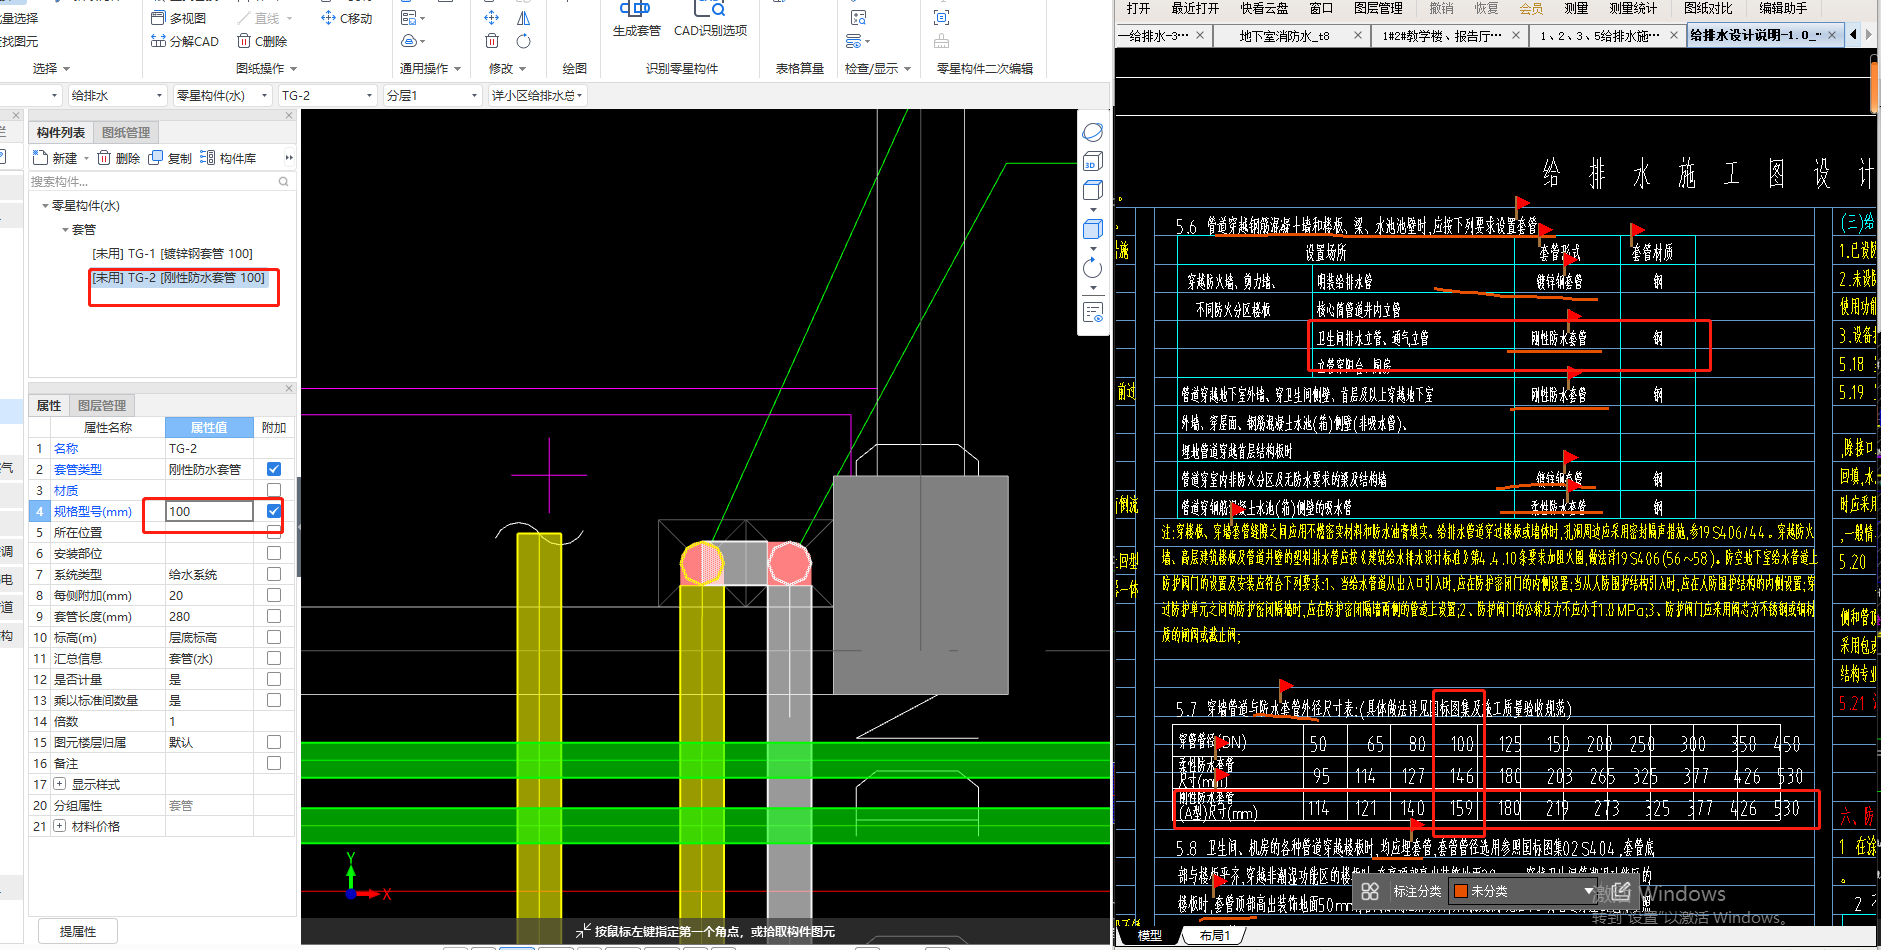Open the 详小区给排水总 drawing dropdown
The height and width of the screenshot is (950, 1881).
[537, 95]
